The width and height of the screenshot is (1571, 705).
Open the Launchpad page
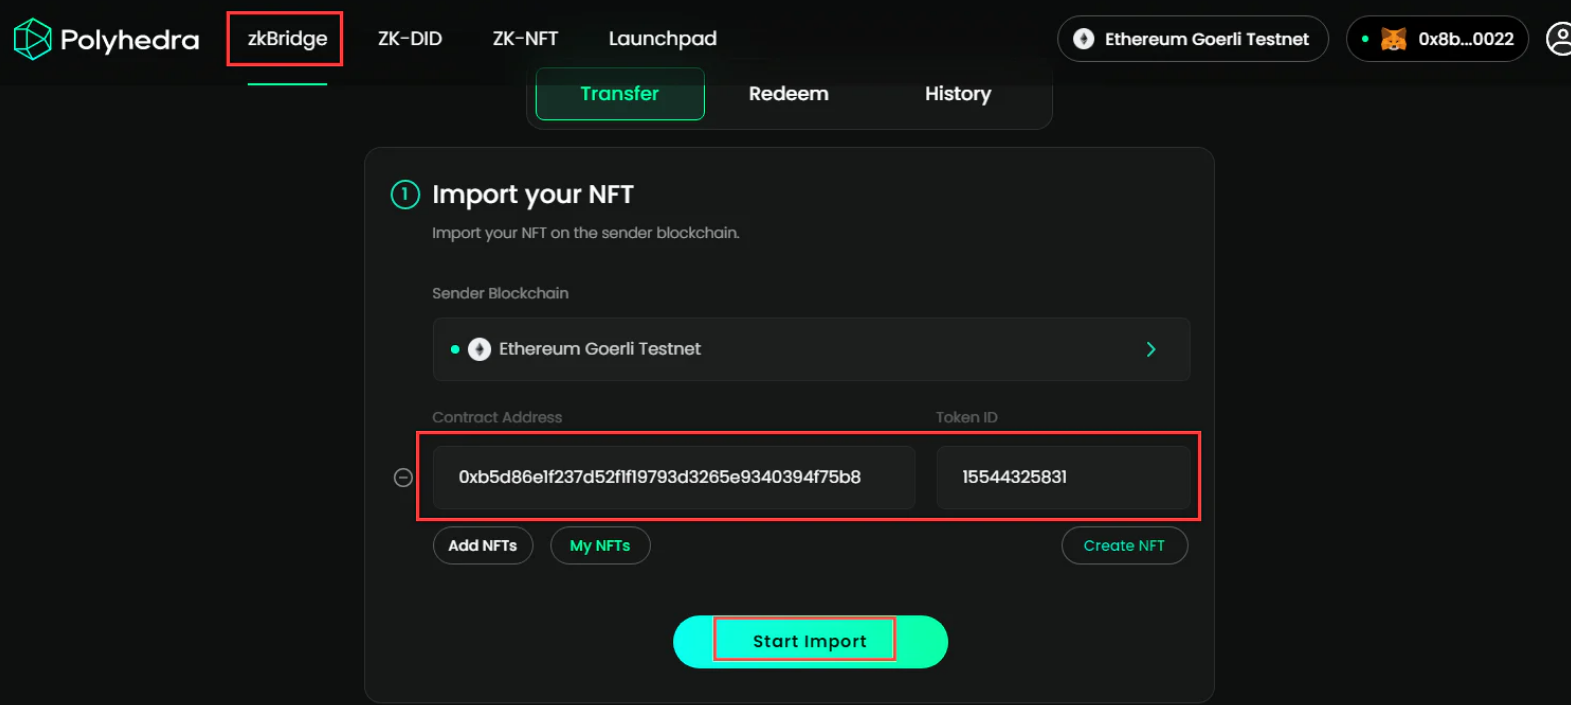click(662, 39)
